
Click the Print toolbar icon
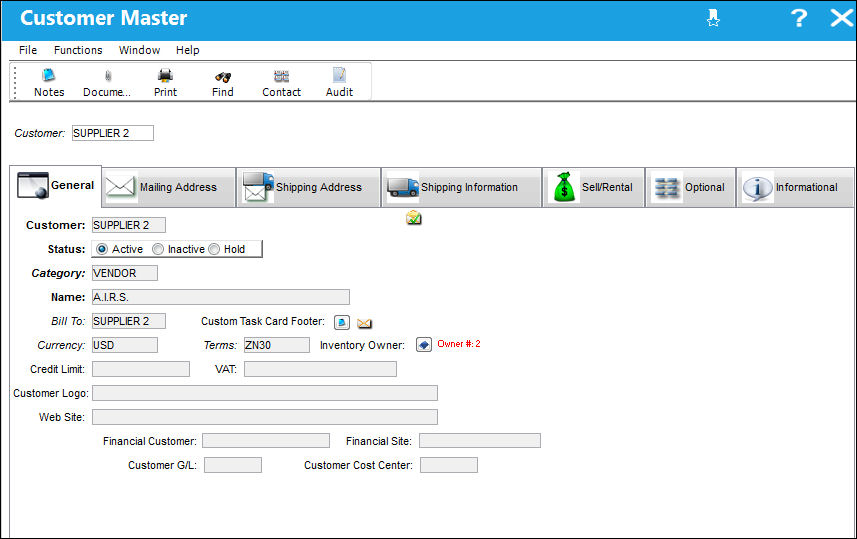click(x=165, y=83)
